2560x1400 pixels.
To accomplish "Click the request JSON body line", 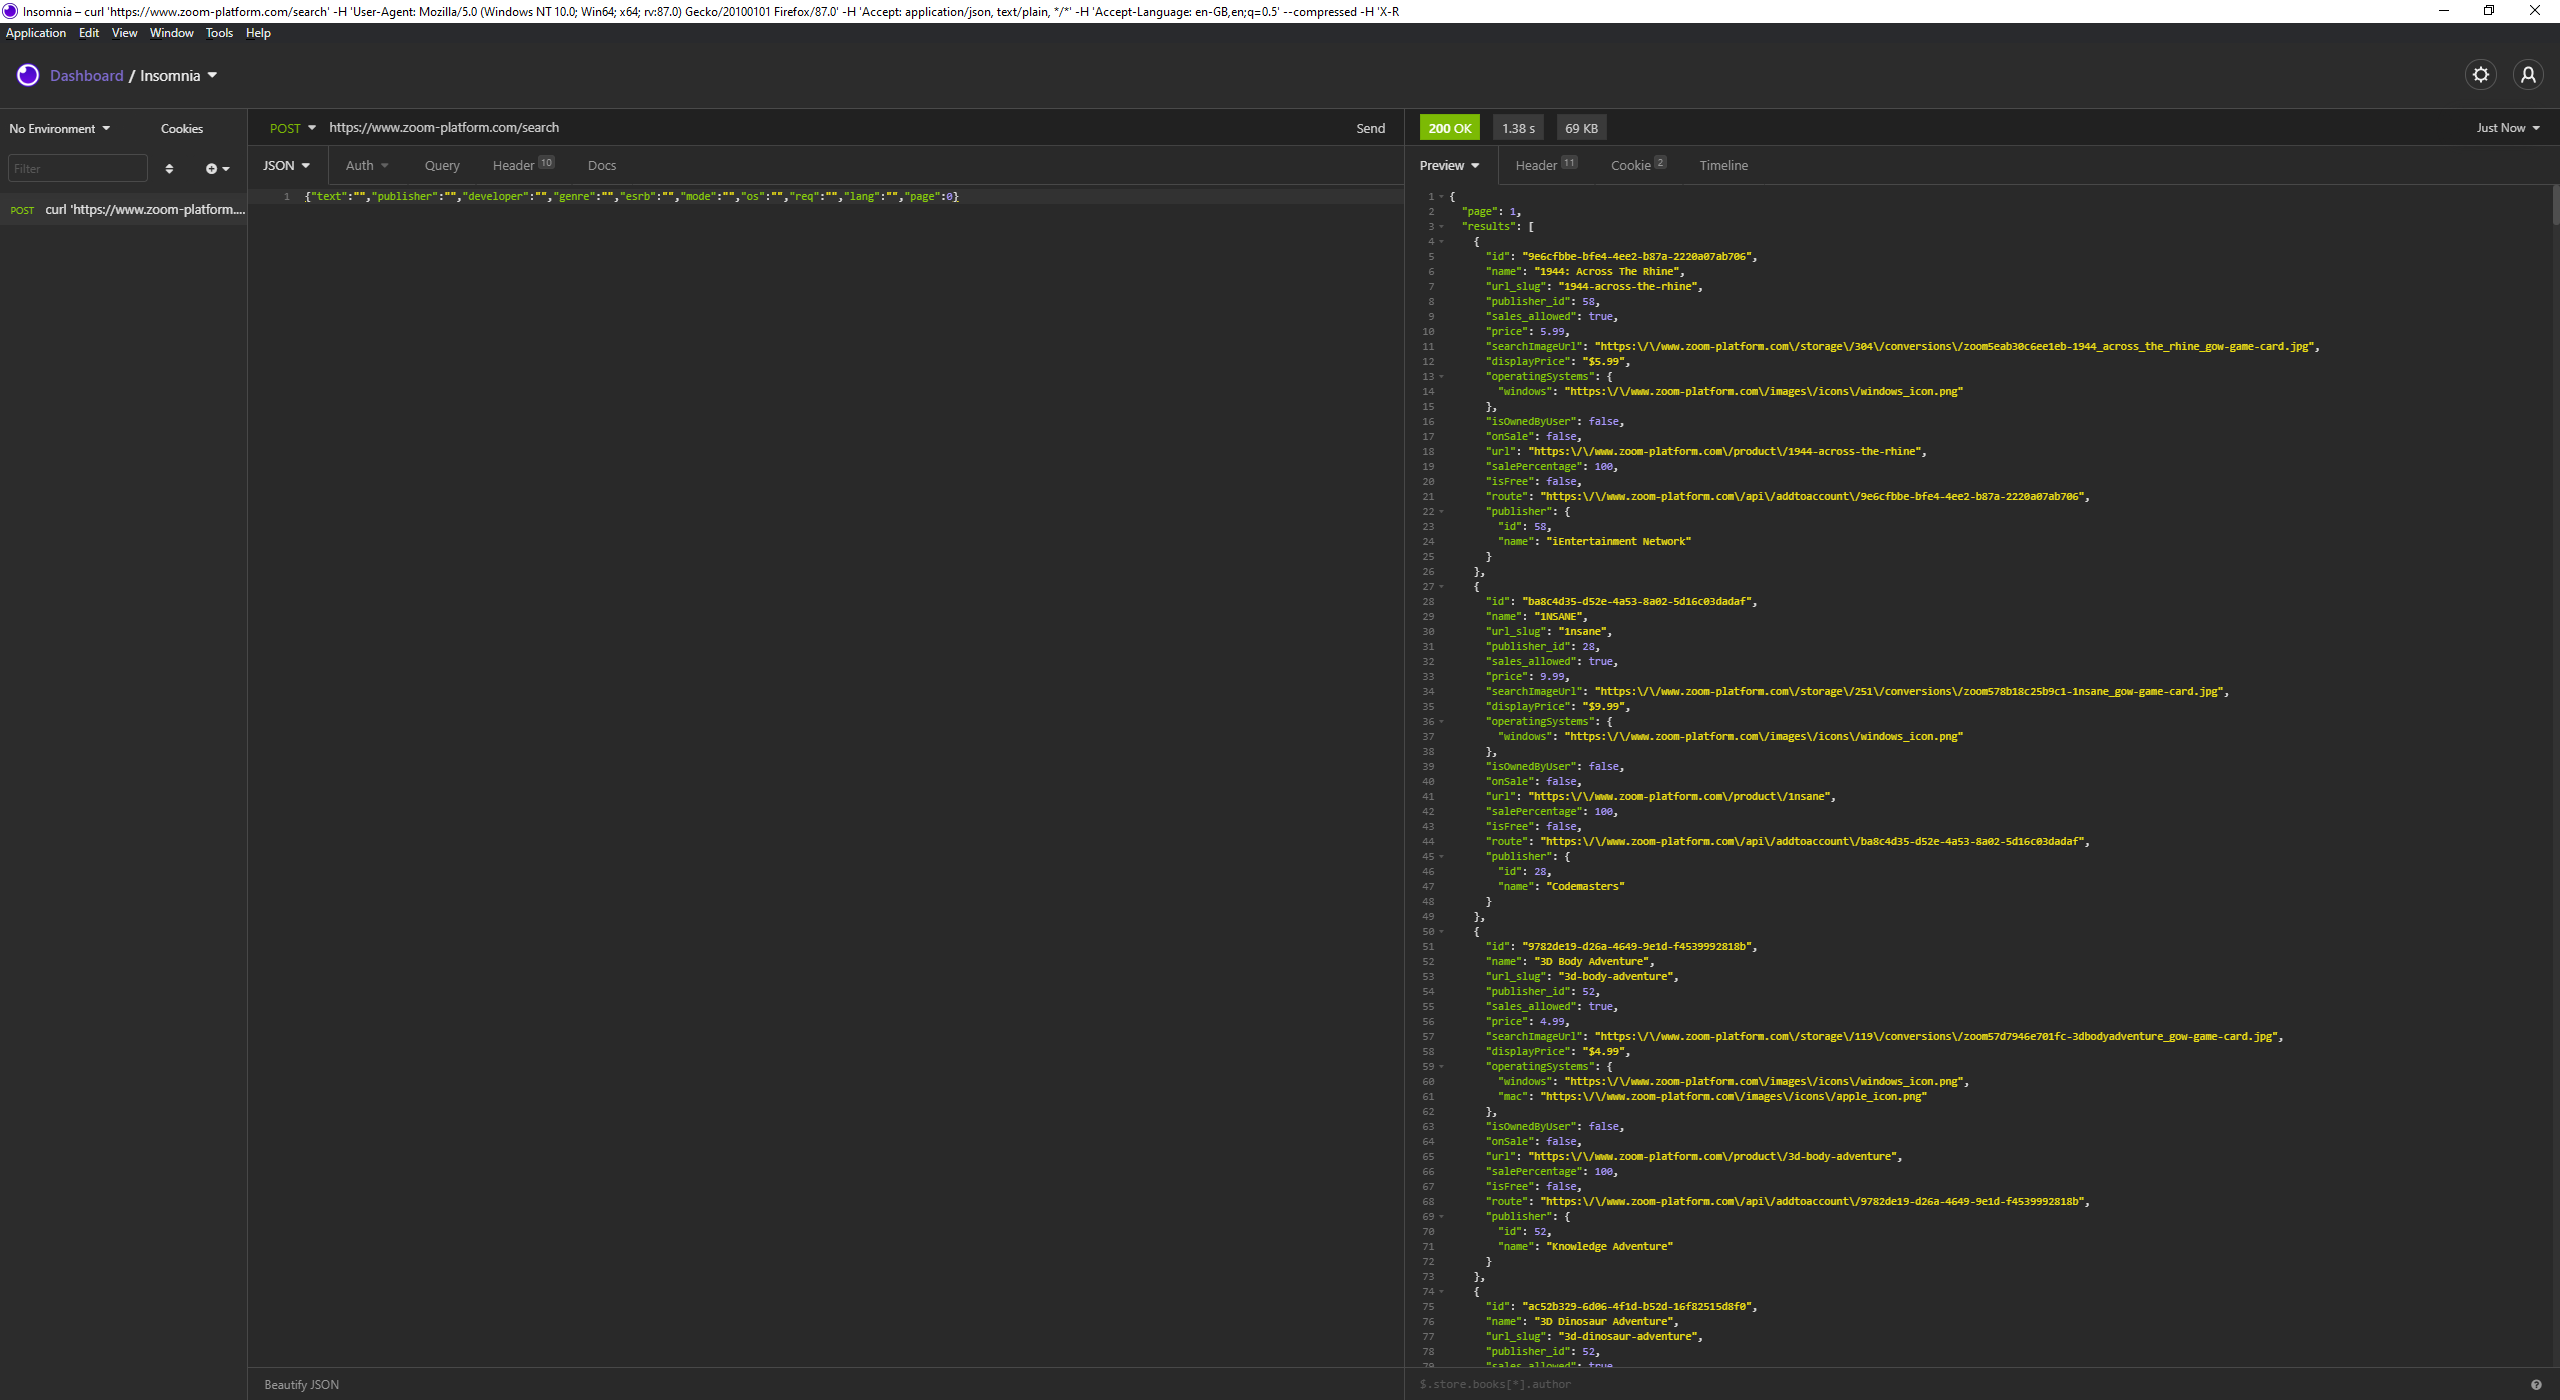I will (632, 197).
